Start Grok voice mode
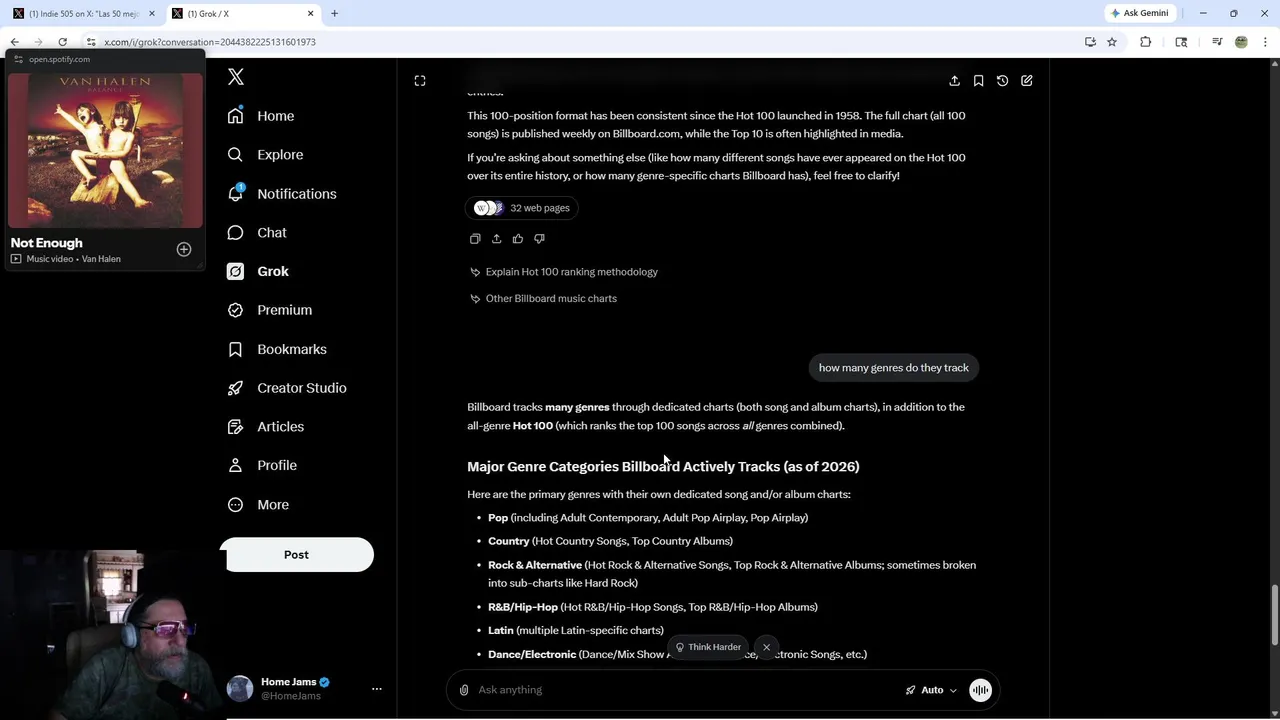Image resolution: width=1280 pixels, height=720 pixels. [980, 690]
